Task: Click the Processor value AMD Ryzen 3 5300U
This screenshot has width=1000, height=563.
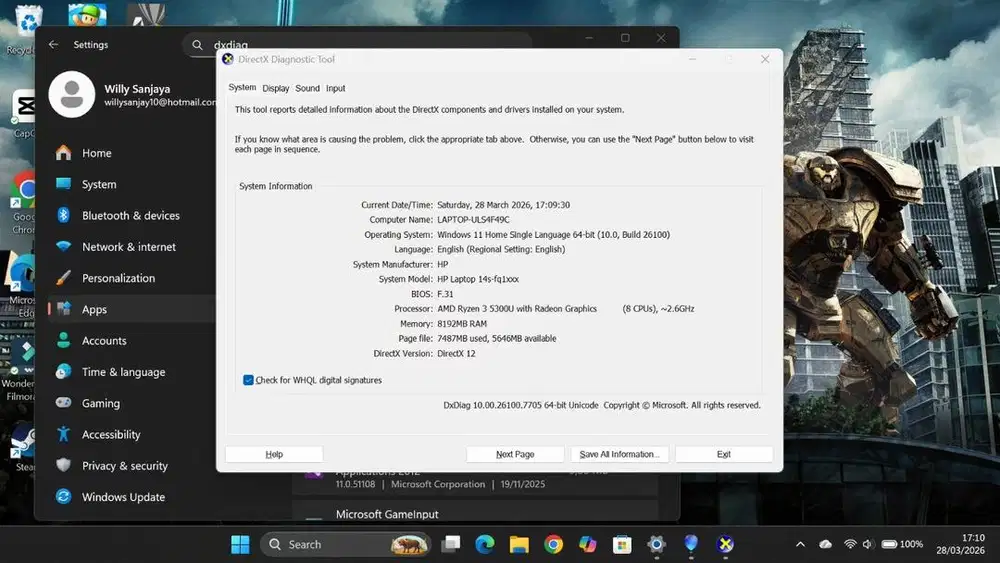Action: [517, 309]
